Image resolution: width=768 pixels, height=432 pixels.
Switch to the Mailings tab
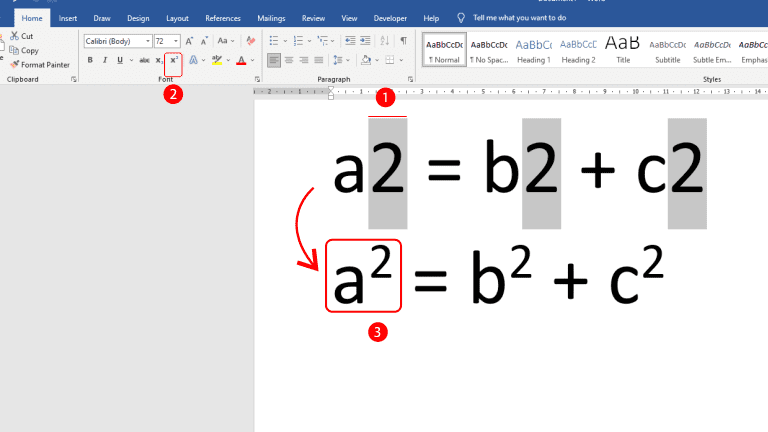(271, 18)
